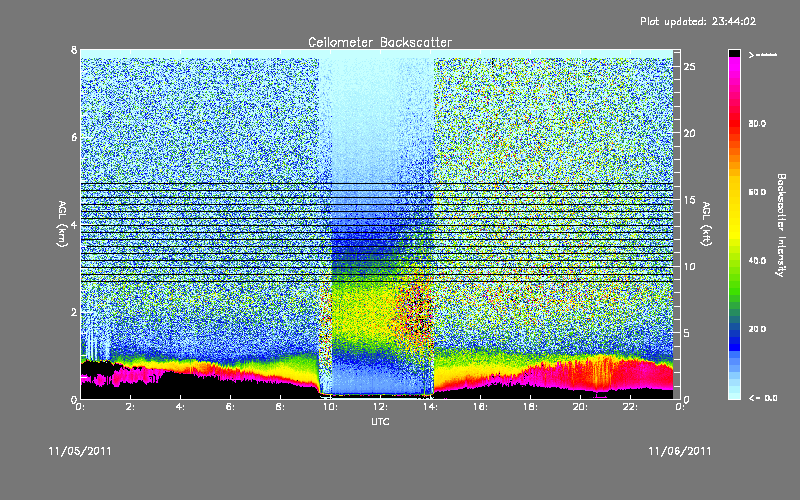The image size is (800, 500).
Task: Click the 8 km tick on left axis
Action: click(74, 50)
